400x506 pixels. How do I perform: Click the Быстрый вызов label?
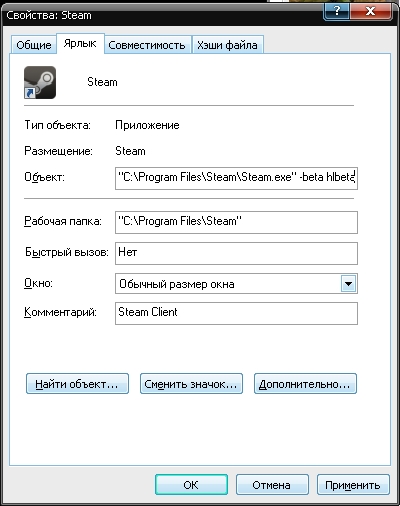click(67, 252)
